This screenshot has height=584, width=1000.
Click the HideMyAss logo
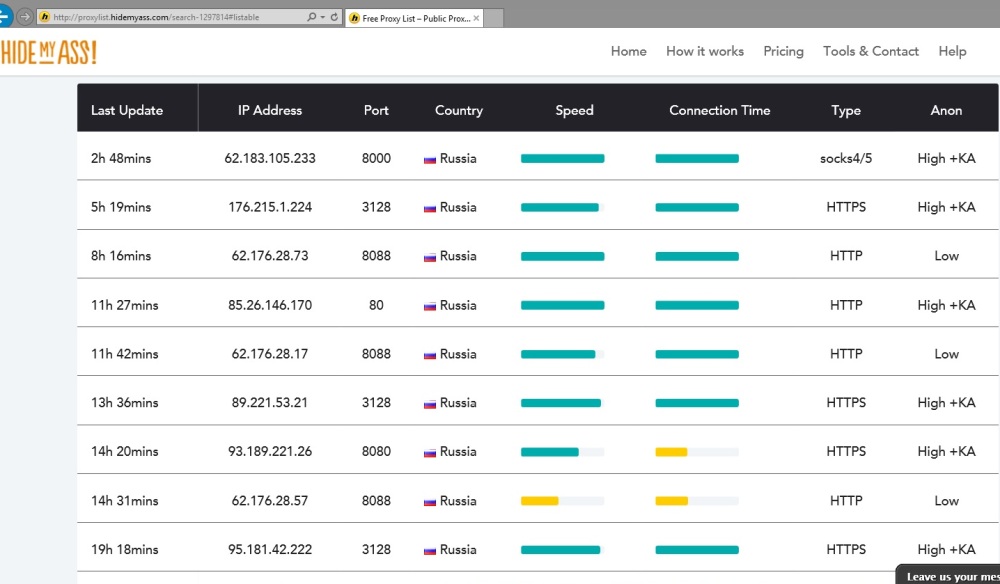[x=48, y=52]
